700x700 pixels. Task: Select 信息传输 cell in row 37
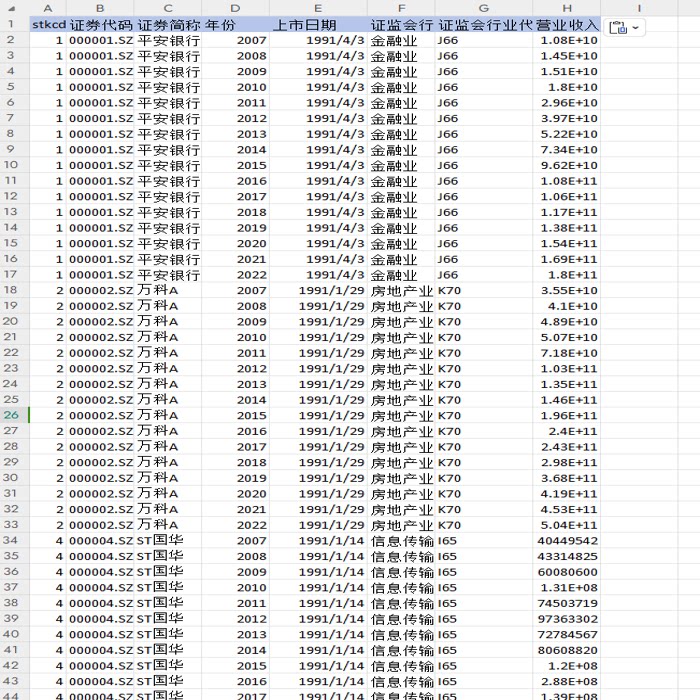point(401,588)
